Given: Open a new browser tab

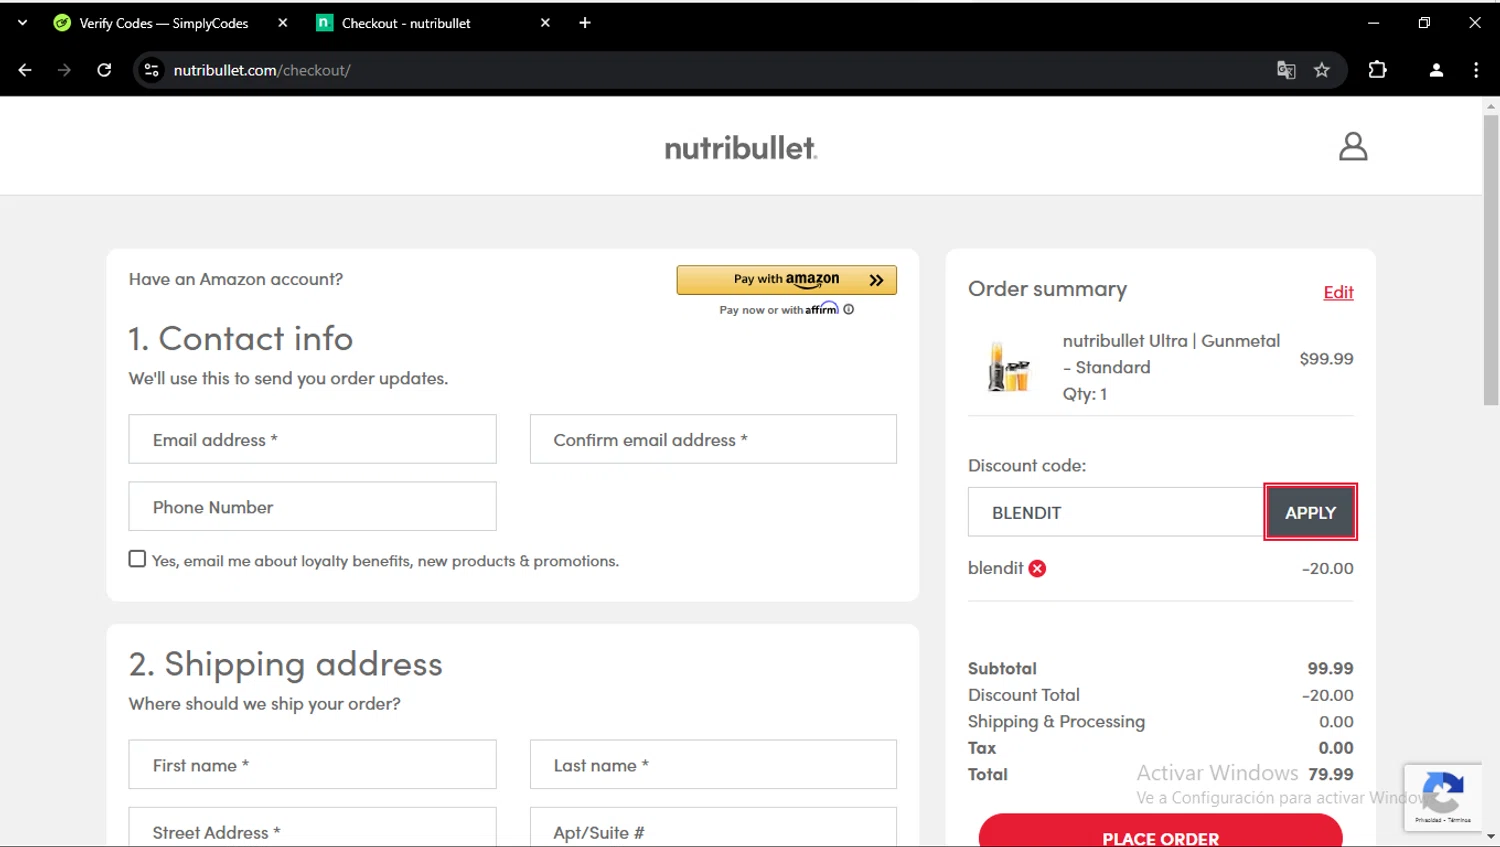Looking at the screenshot, I should point(585,23).
